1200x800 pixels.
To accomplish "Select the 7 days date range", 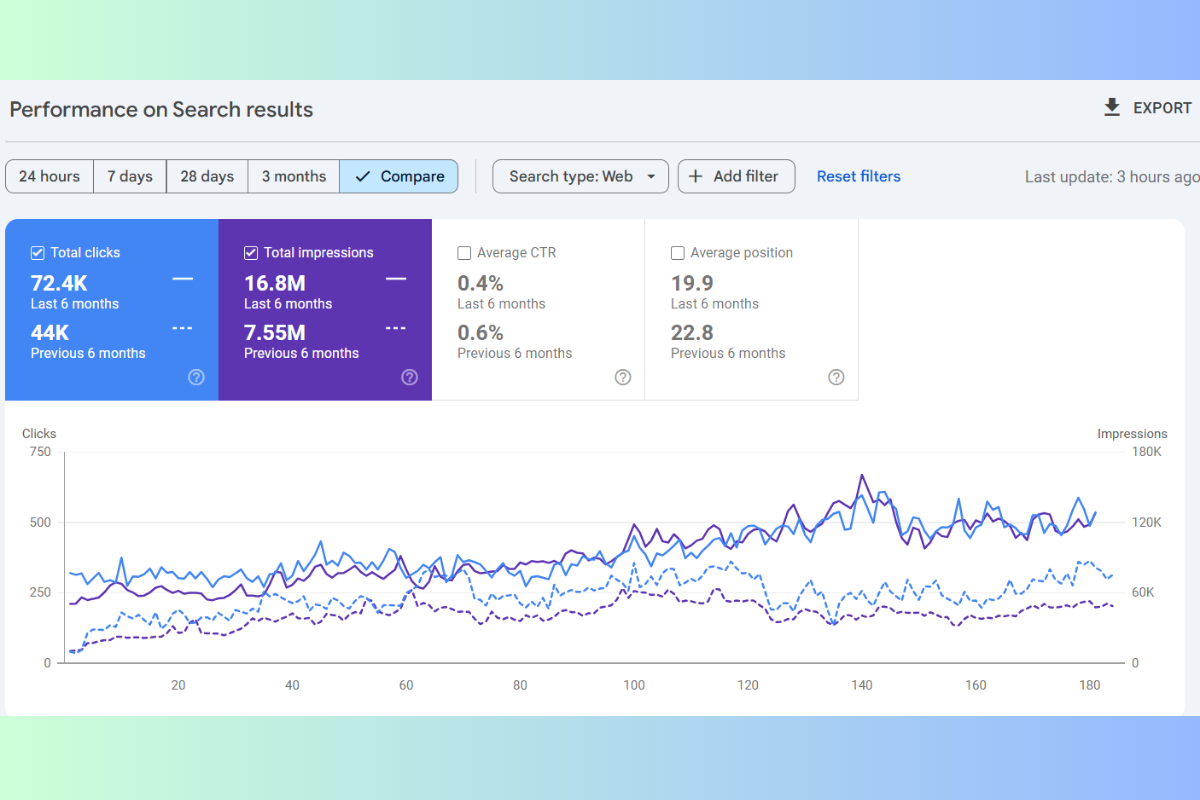I will (130, 176).
